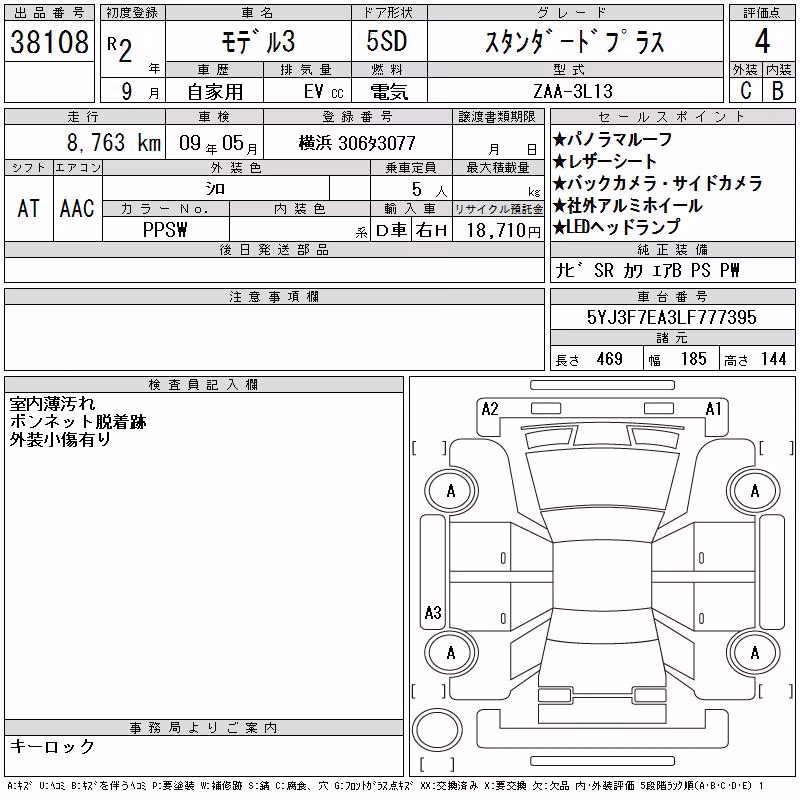Select the sales point ★社外アルミホイール
The image size is (800, 800).
628,206
